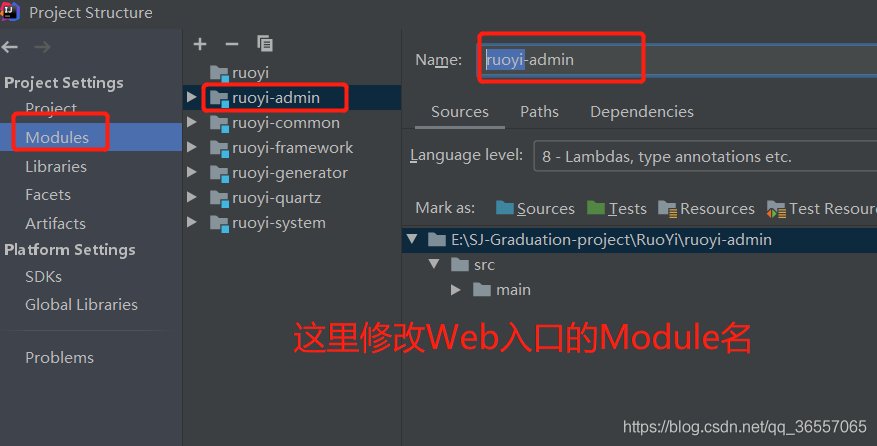Open Libraries settings section
The height and width of the screenshot is (446, 877).
[x=56, y=167]
